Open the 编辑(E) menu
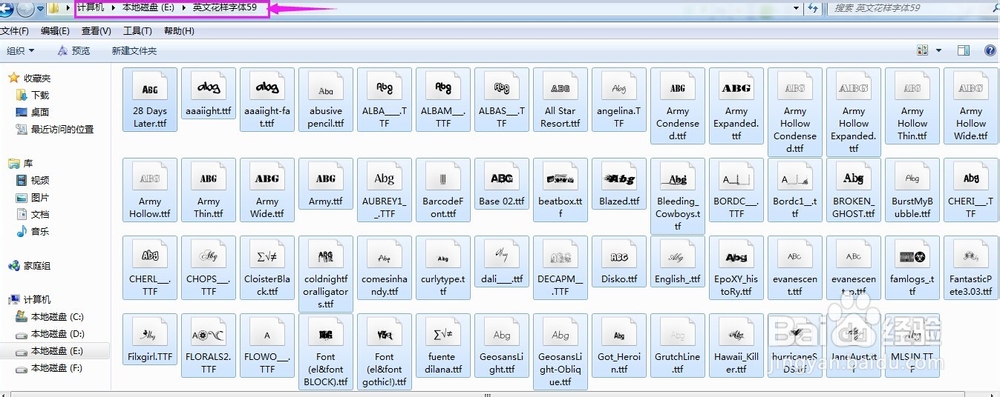The image size is (1000, 397). pos(55,31)
